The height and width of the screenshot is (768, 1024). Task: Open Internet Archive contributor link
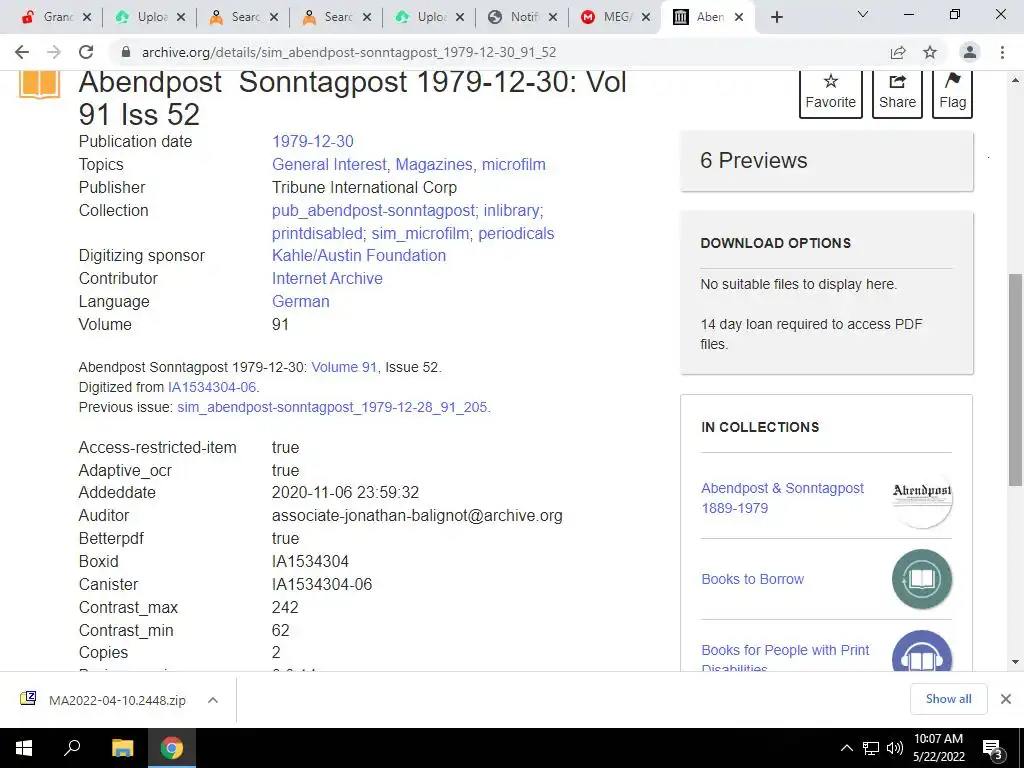pos(327,278)
